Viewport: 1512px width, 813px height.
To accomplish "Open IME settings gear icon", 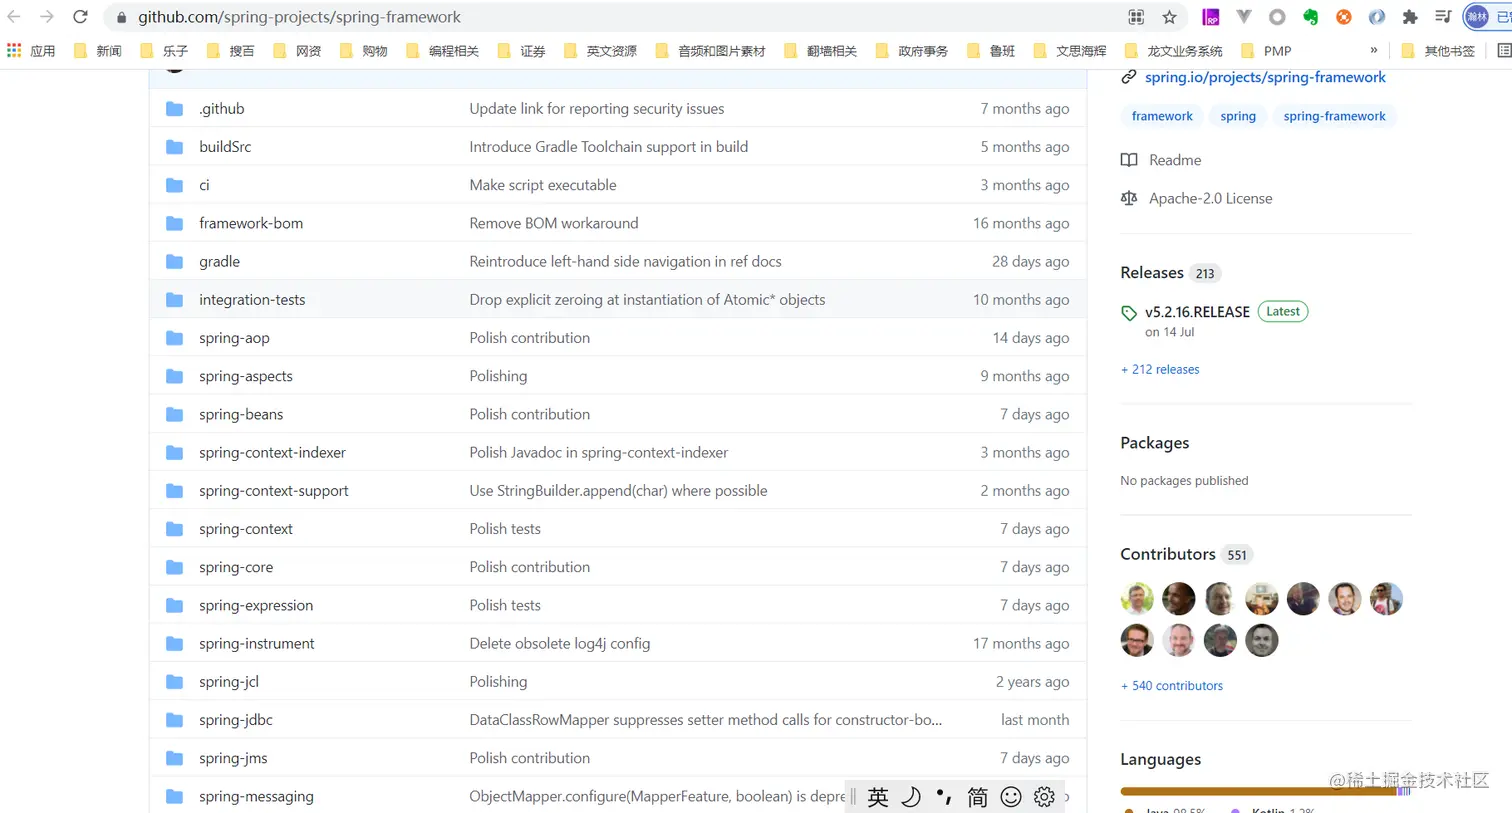I will [1044, 797].
